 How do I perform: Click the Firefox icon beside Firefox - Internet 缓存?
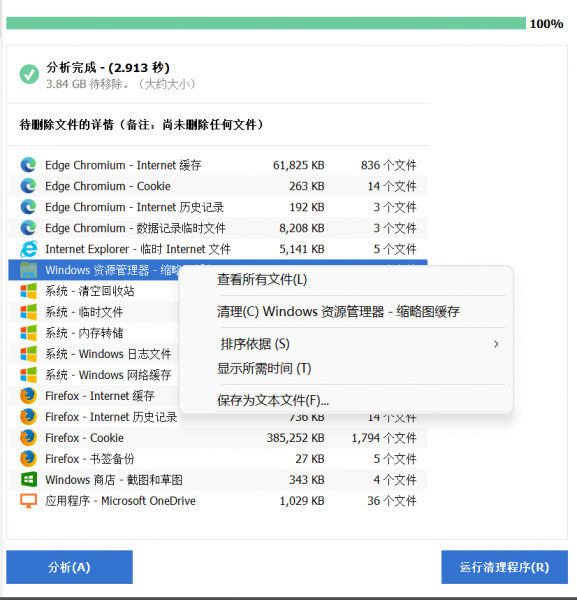click(28, 396)
